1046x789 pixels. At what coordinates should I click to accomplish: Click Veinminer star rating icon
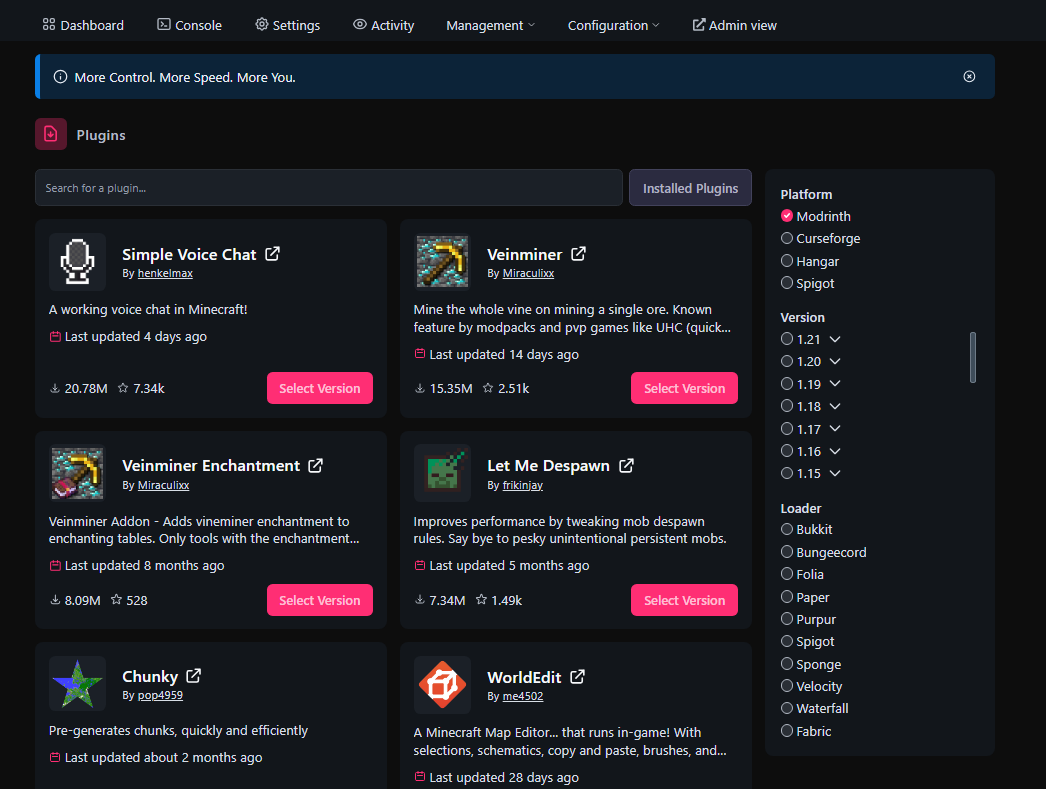(488, 388)
